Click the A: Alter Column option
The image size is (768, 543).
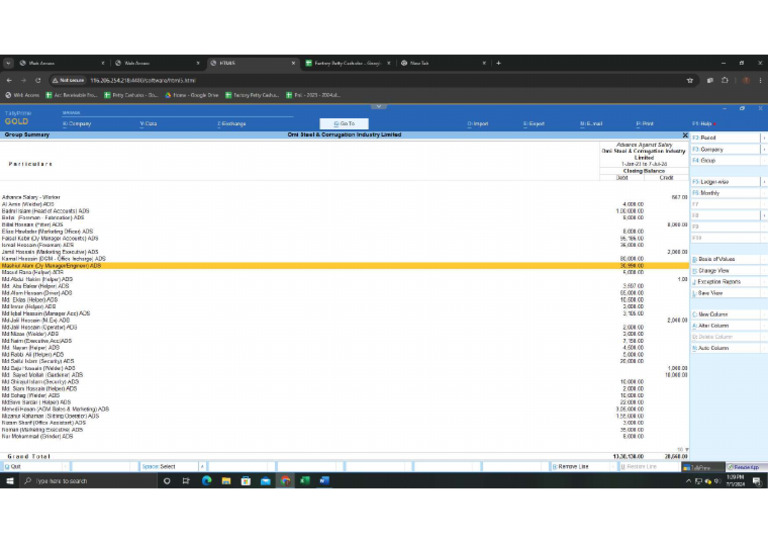[726, 326]
